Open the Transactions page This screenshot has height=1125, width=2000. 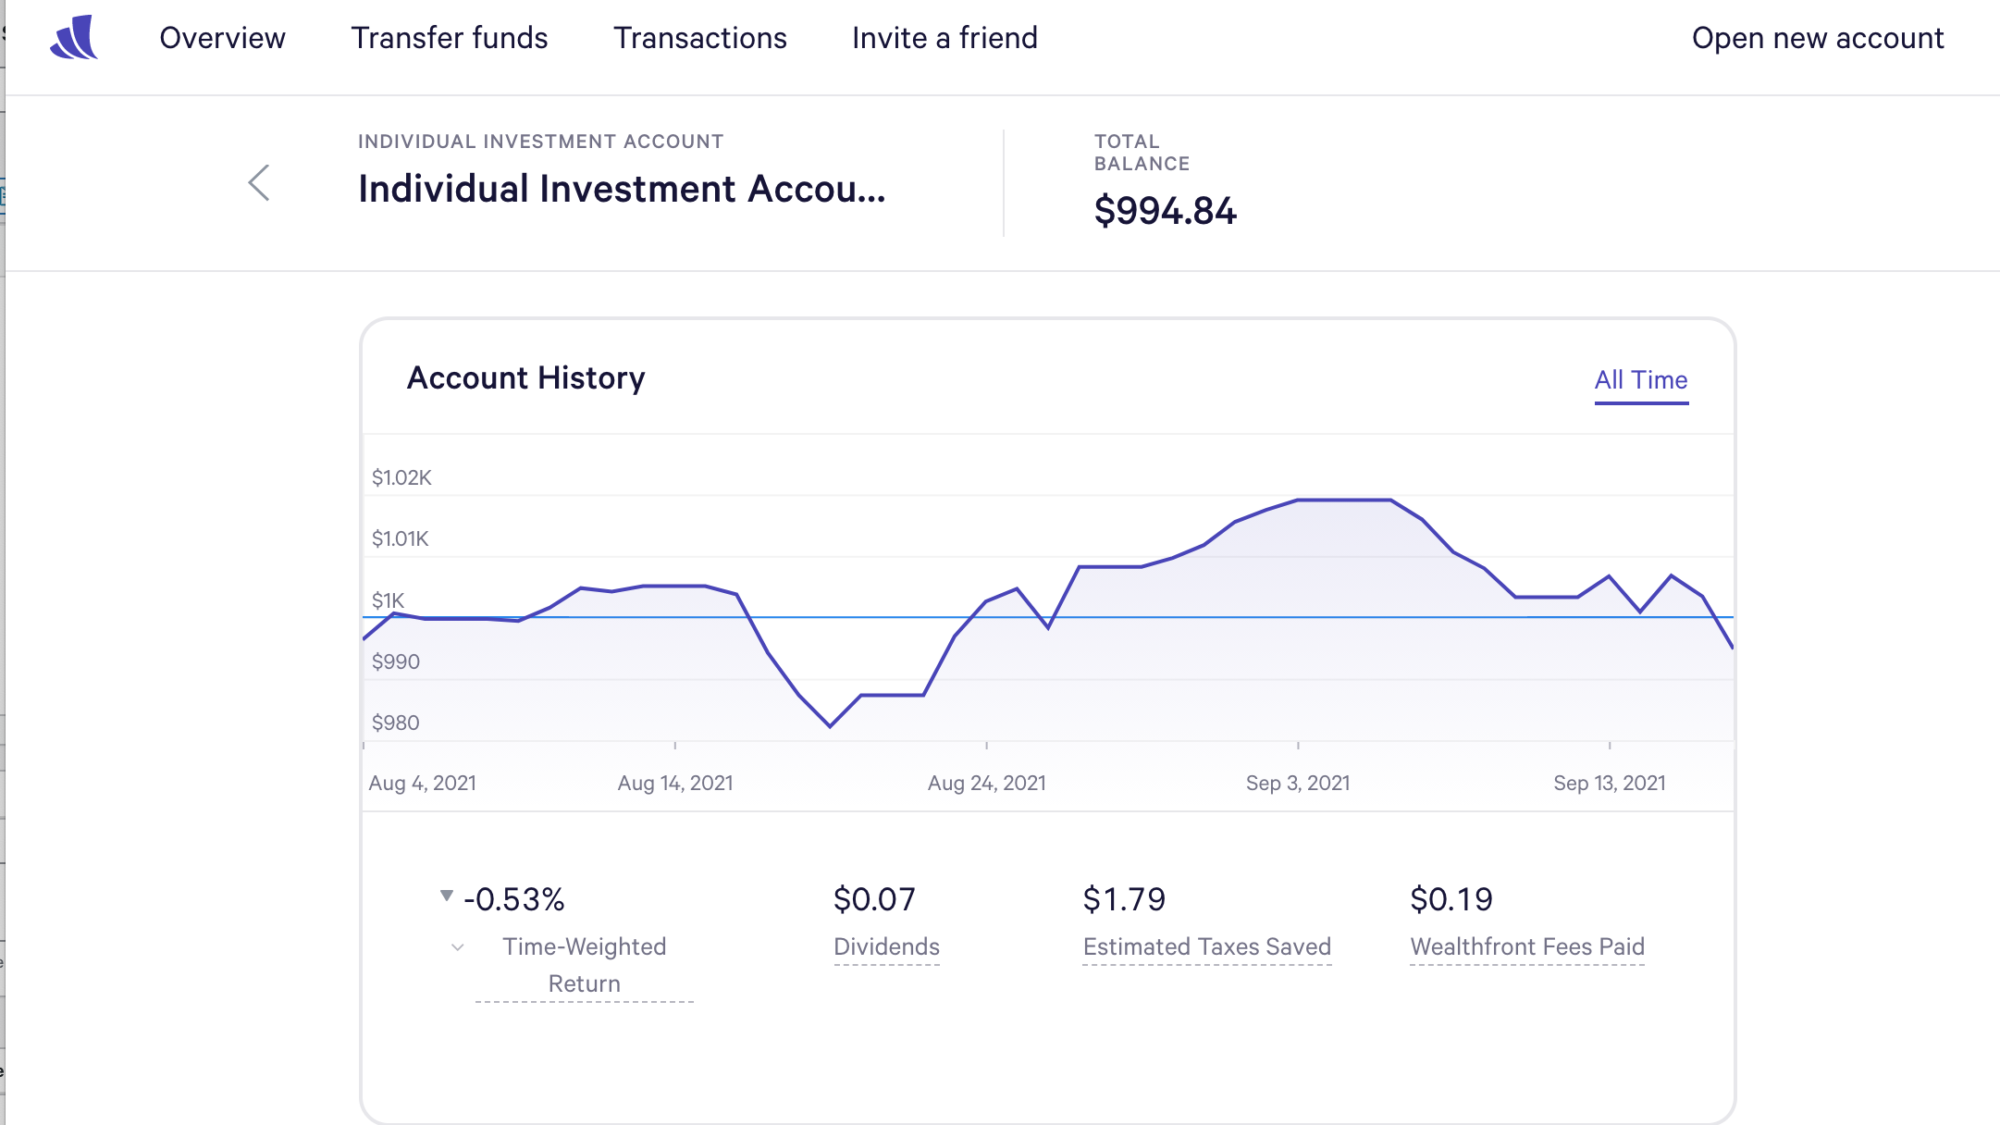[x=700, y=38]
